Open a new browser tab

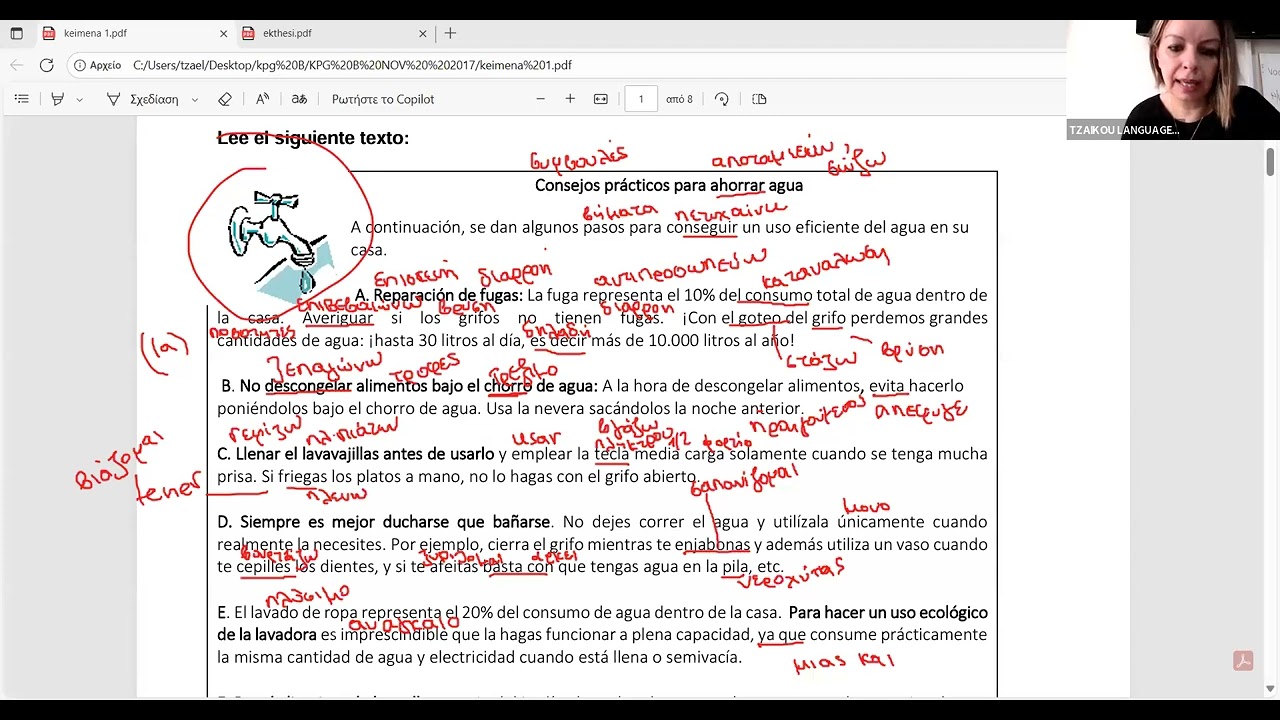coord(450,33)
